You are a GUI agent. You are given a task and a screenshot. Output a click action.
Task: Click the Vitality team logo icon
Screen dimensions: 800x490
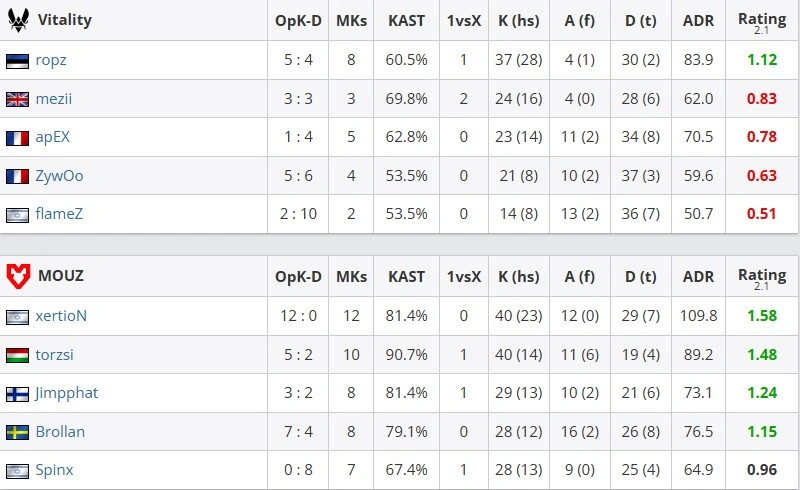click(18, 20)
